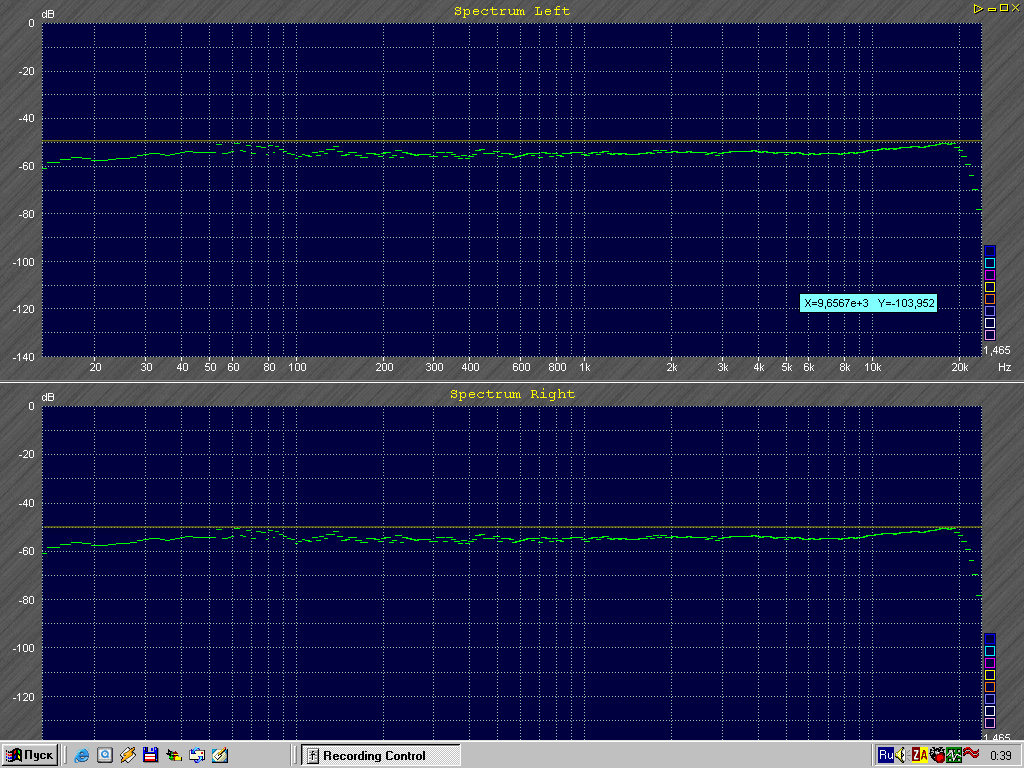Click the Spectrum Right panel title
The height and width of the screenshot is (768, 1024).
click(512, 394)
